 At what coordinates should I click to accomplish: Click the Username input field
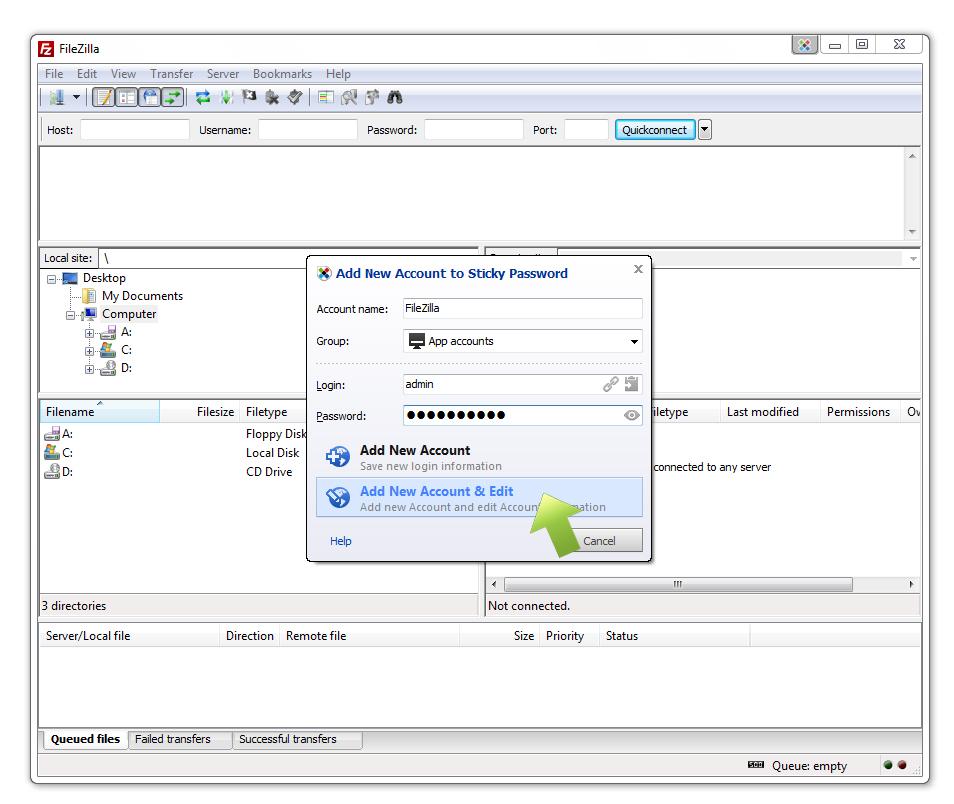tap(308, 130)
